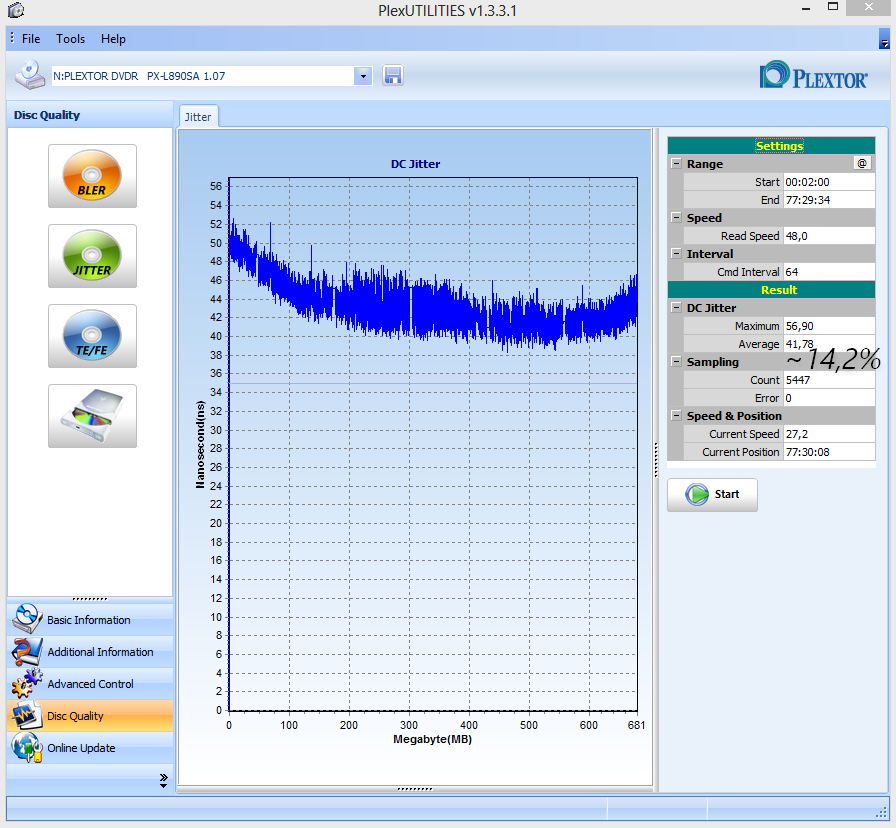Click the DC Jitter chart title
The image size is (896, 828).
click(415, 164)
